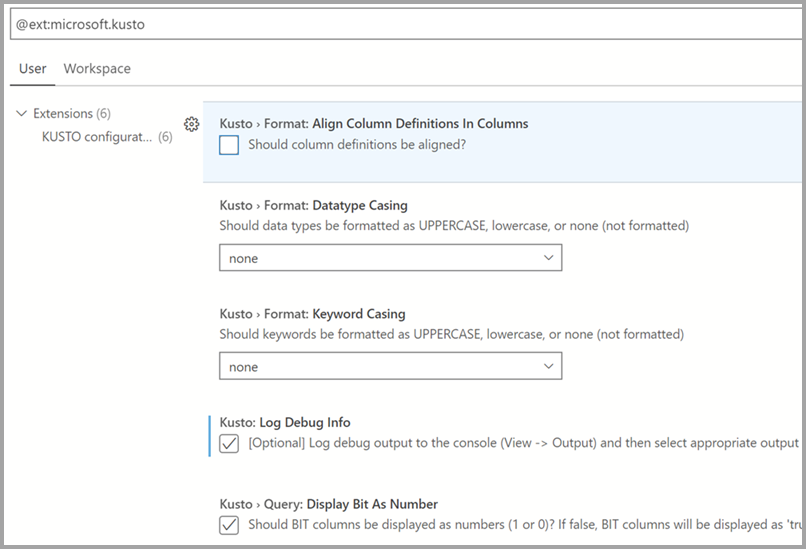
Task: Select KUSTO configuration in settings tree
Action: click(x=107, y=137)
